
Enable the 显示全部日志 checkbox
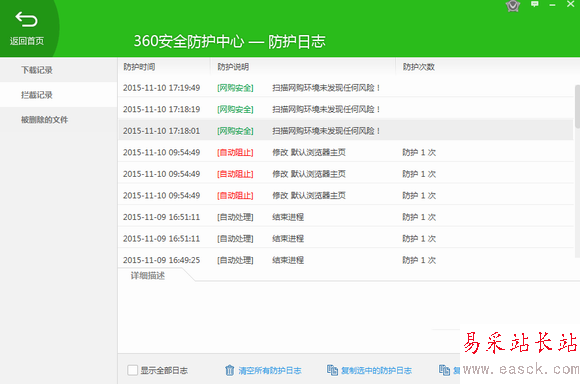pos(132,370)
